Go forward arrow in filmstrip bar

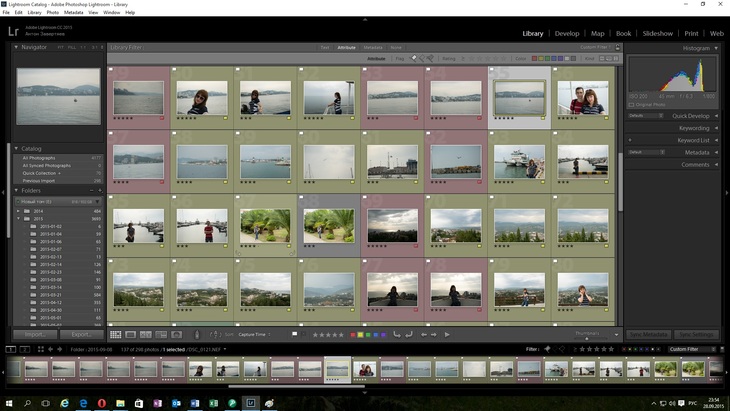click(x=60, y=349)
